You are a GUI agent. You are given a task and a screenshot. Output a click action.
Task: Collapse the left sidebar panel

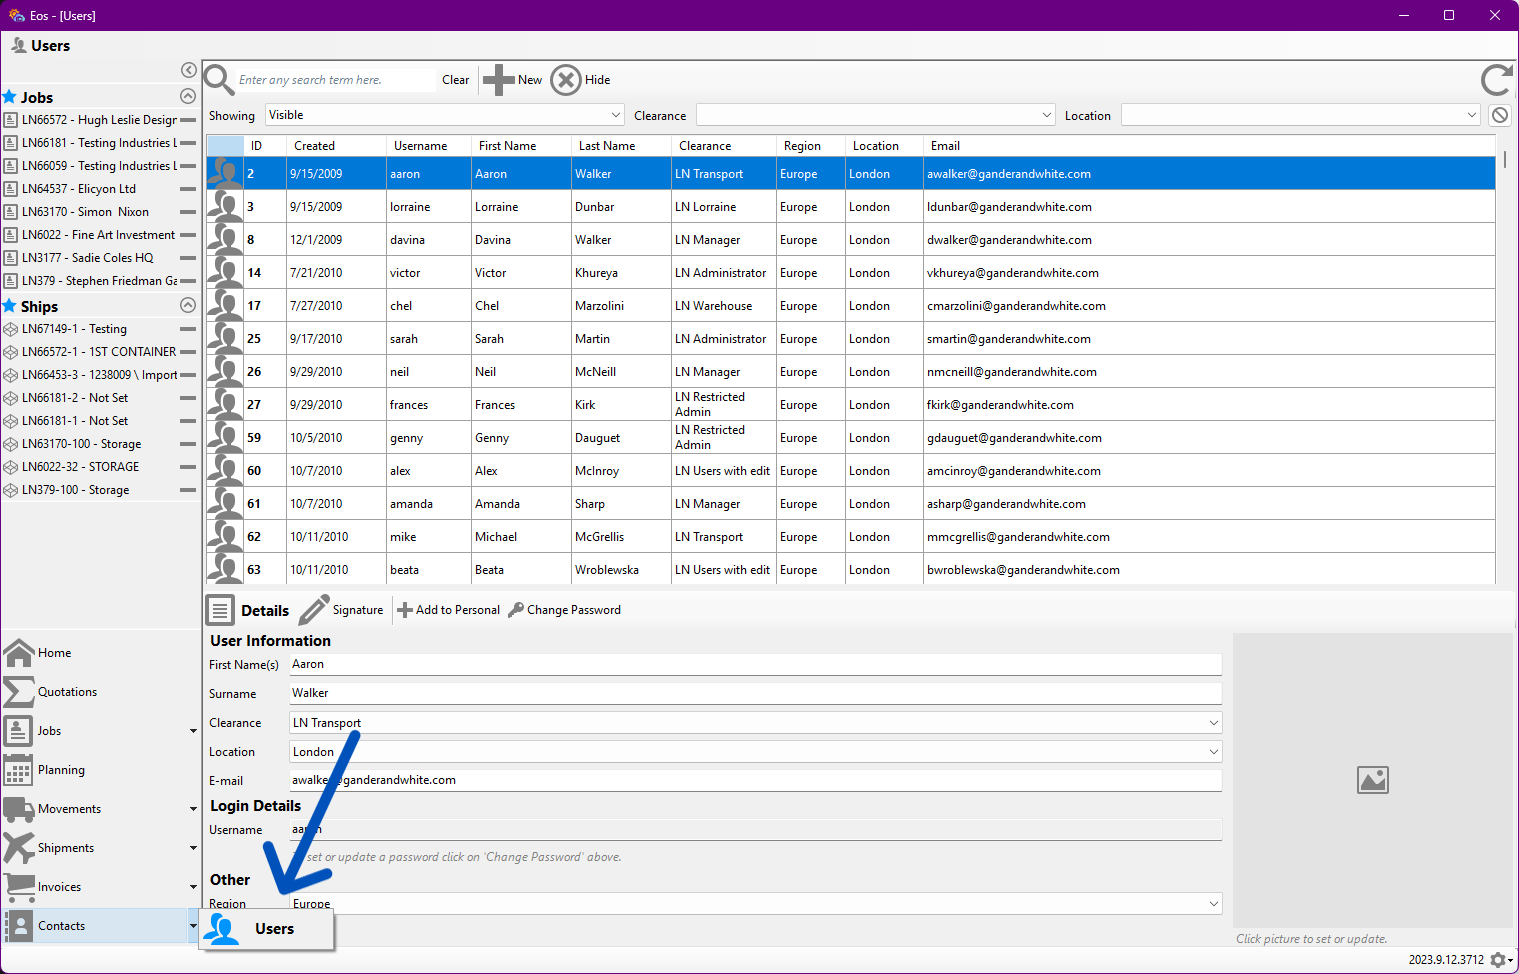188,70
